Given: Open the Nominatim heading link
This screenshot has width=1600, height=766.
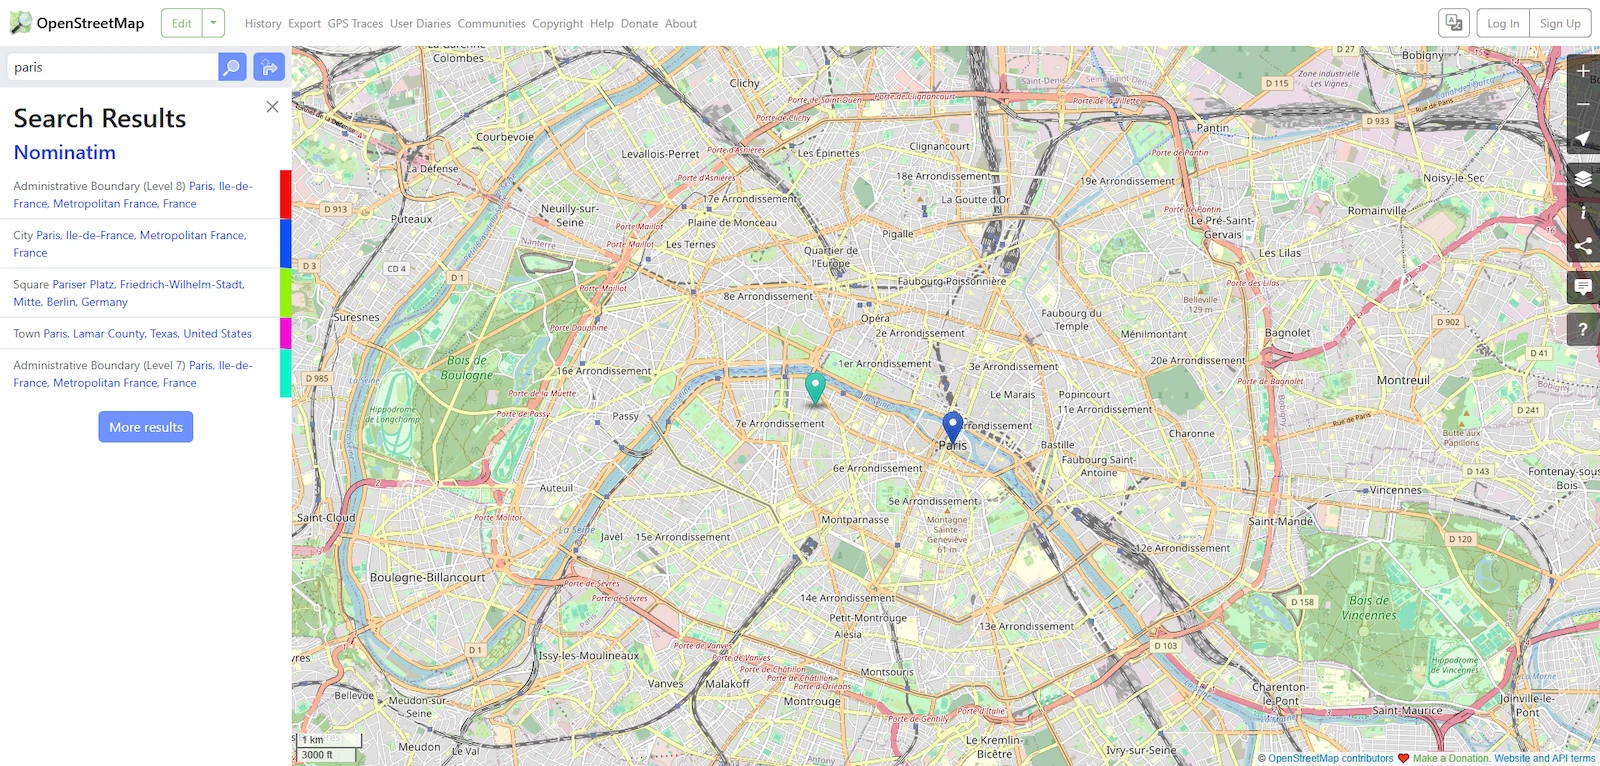Looking at the screenshot, I should pos(65,152).
